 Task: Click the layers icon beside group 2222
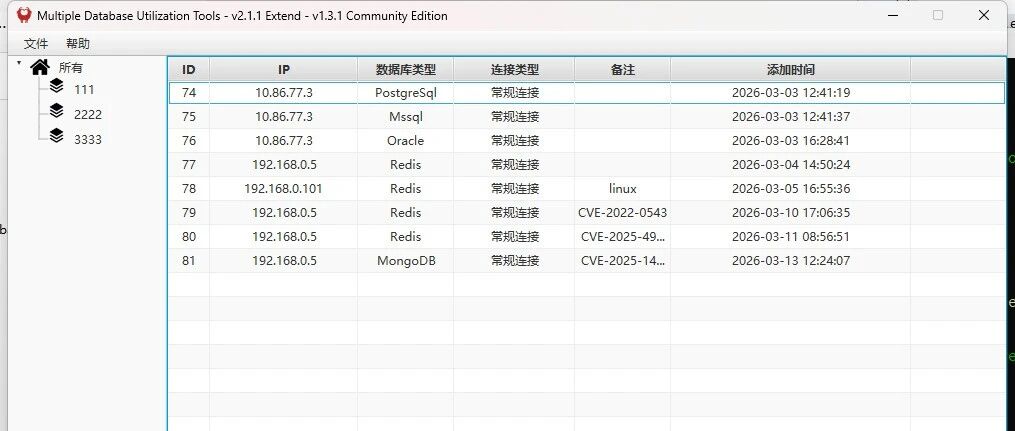pyautogui.click(x=57, y=111)
